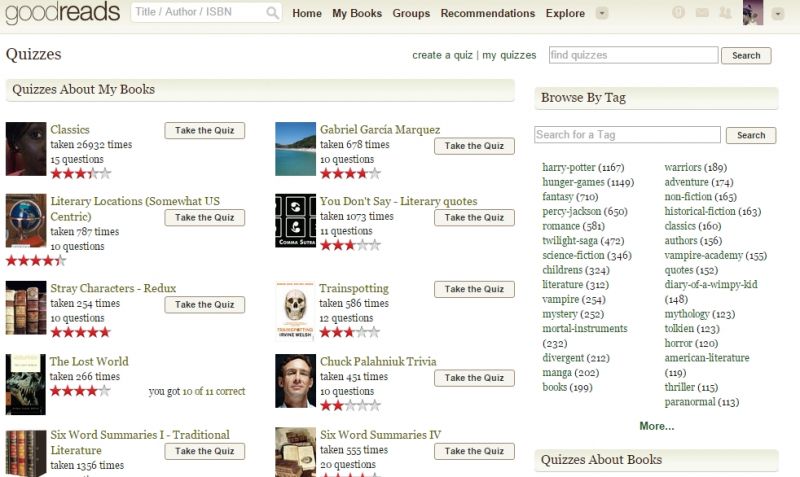
Task: Open the friend requests icon
Action: tap(725, 13)
